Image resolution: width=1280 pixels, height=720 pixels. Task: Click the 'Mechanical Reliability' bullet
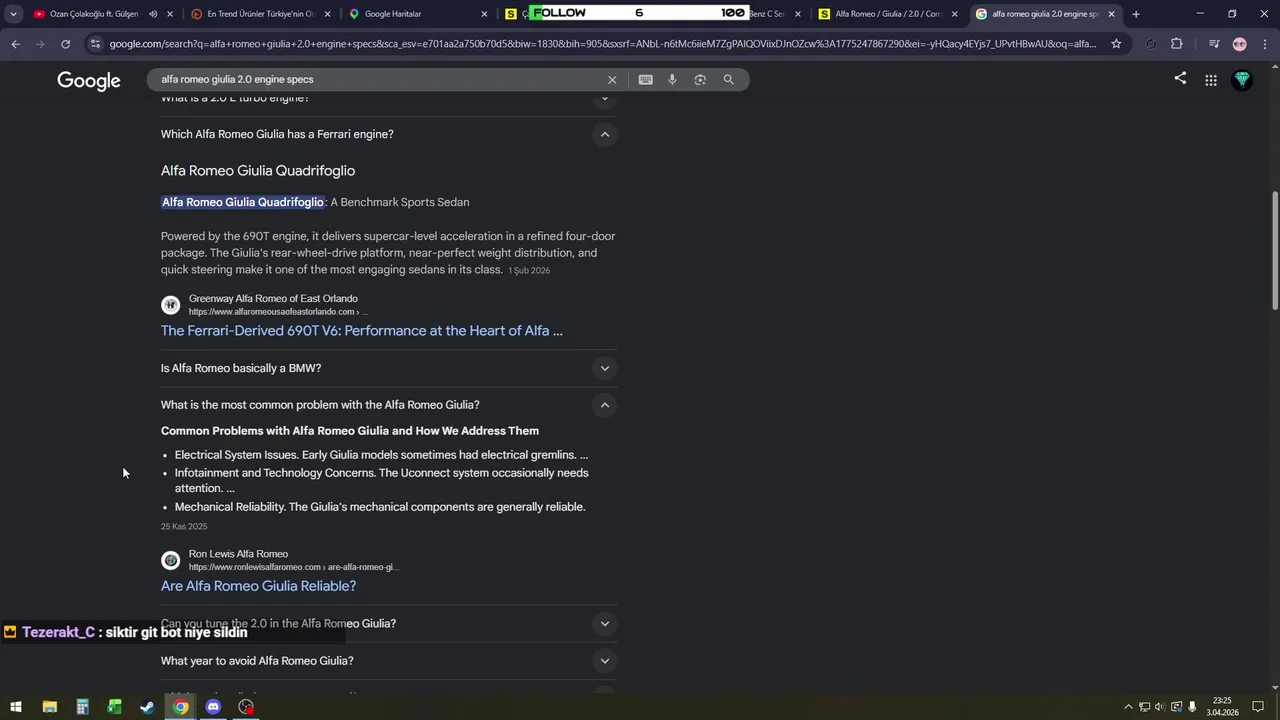pos(380,507)
